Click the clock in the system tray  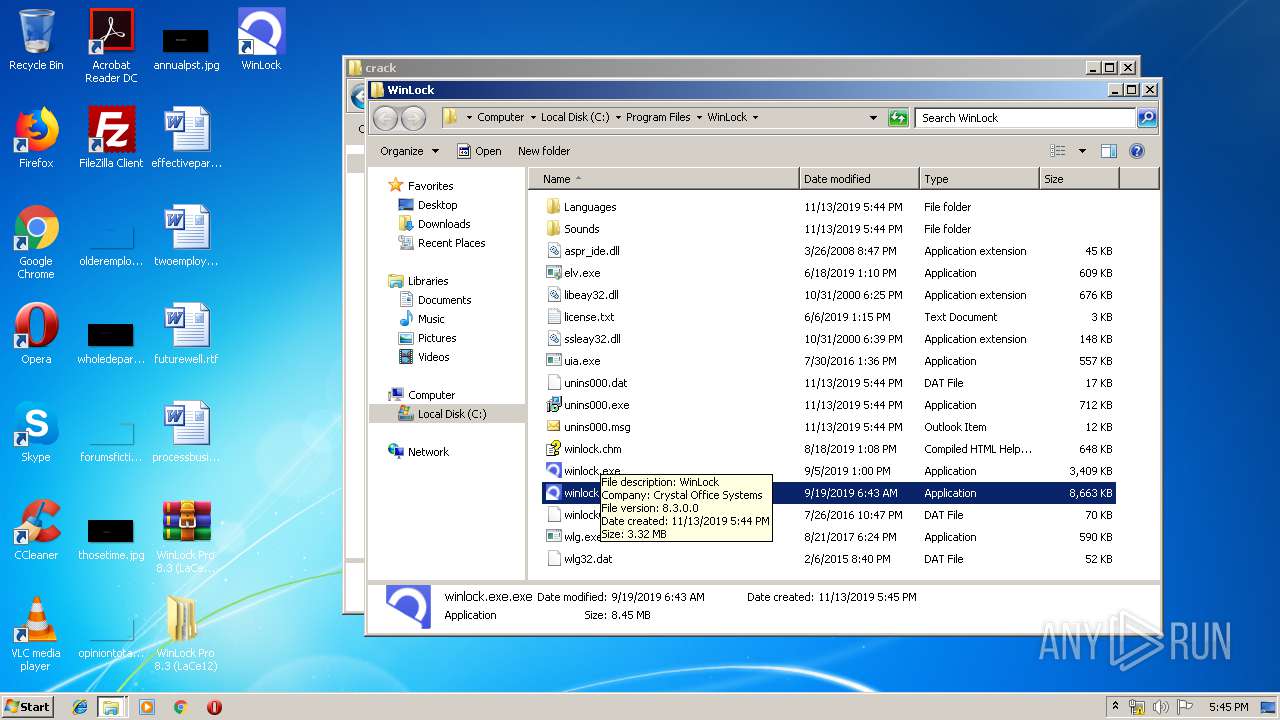pyautogui.click(x=1228, y=707)
